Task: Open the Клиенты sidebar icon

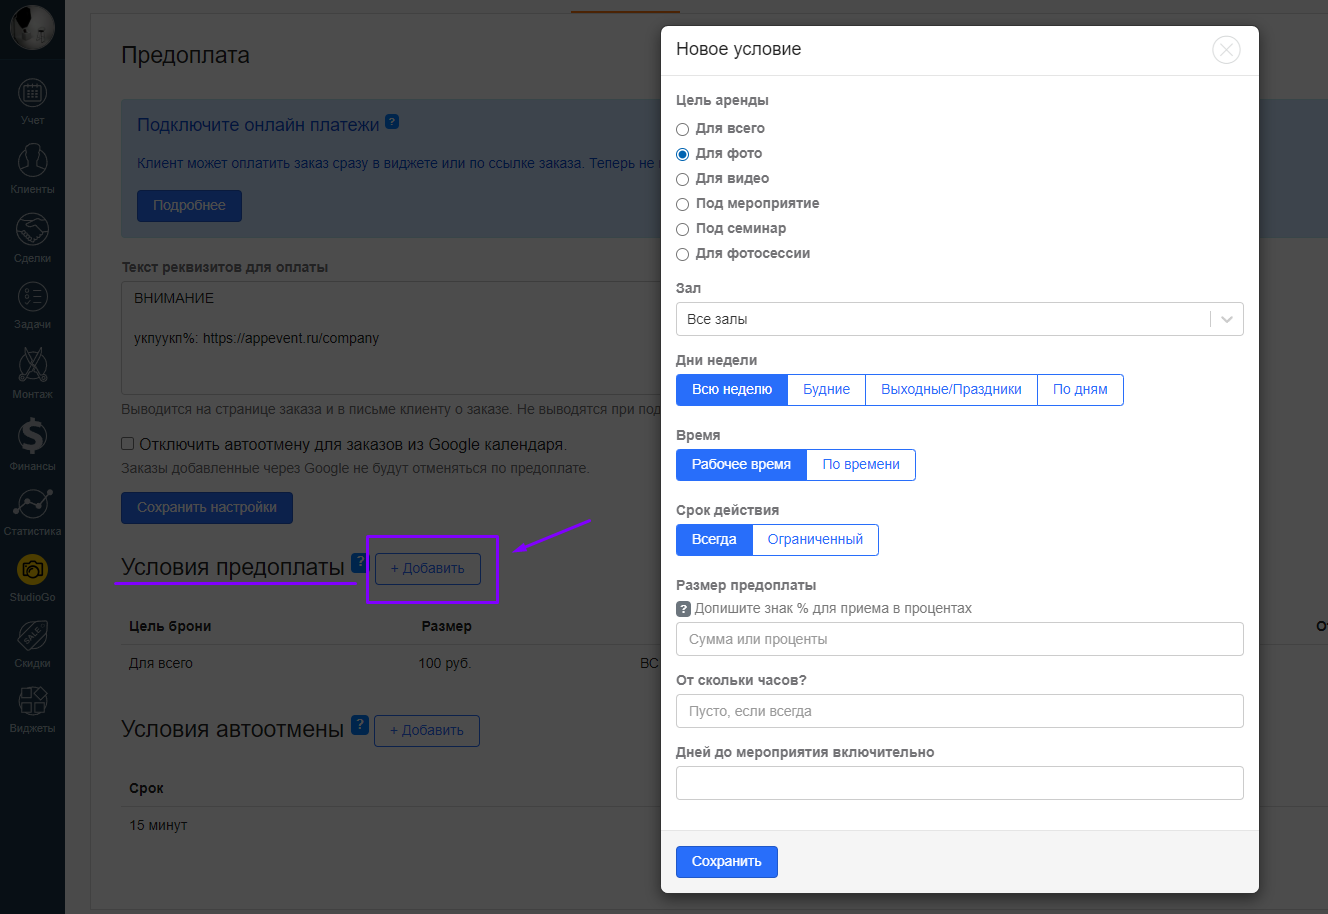Action: click(x=32, y=162)
